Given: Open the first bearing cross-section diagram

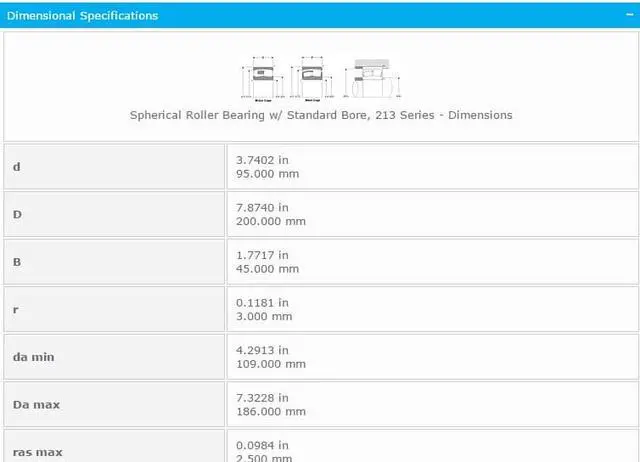Looking at the screenshot, I should point(263,79).
